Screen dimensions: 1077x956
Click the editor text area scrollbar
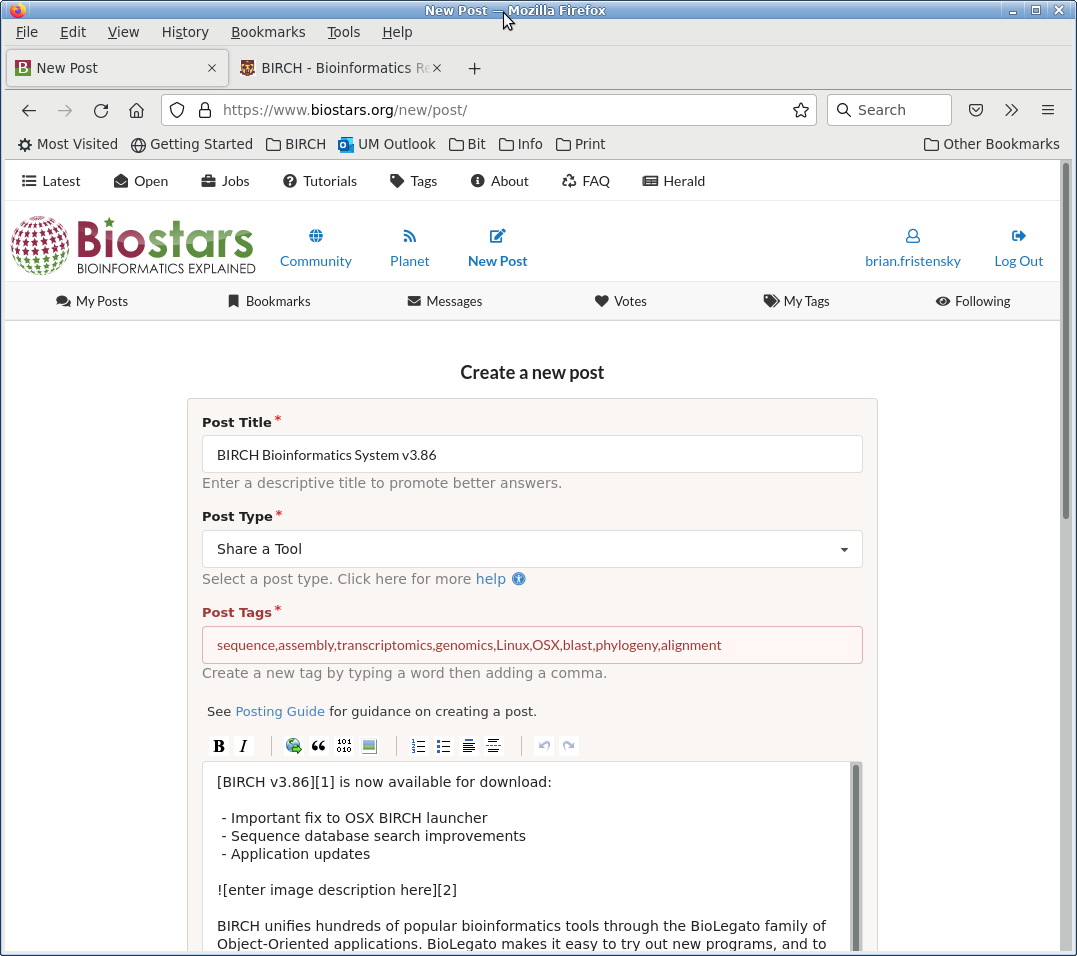856,857
